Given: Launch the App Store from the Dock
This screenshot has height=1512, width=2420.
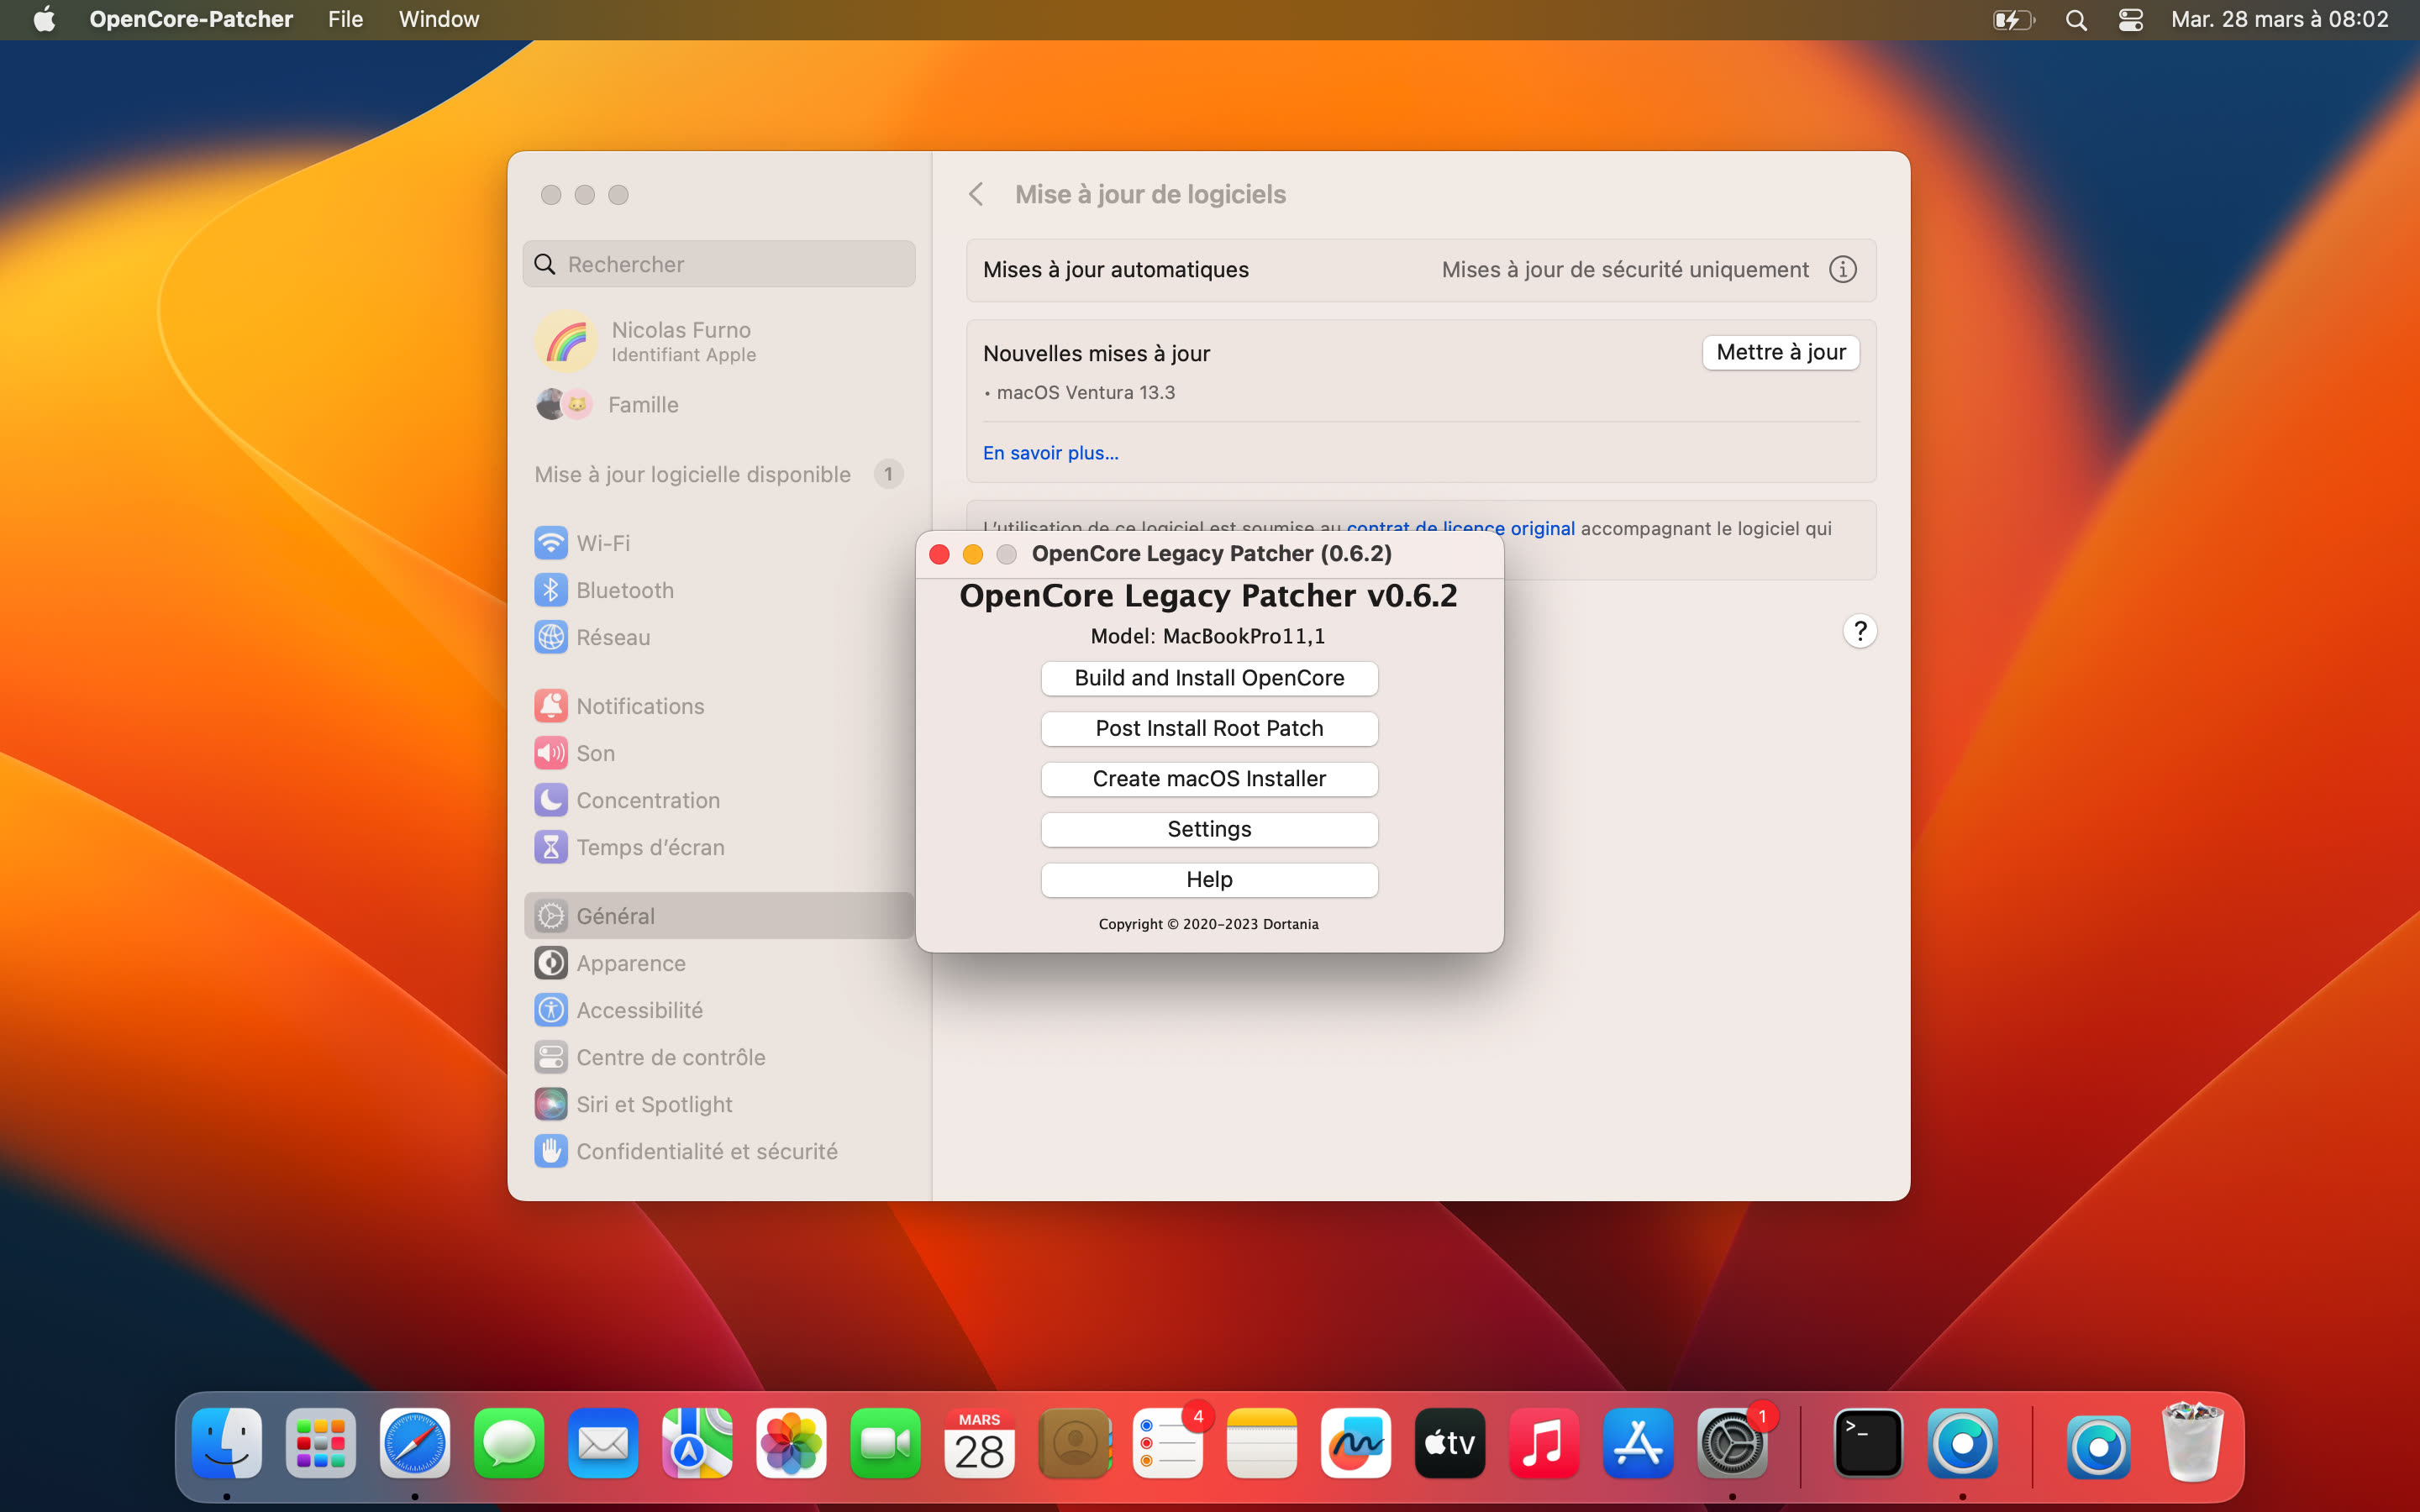Looking at the screenshot, I should [1637, 1443].
